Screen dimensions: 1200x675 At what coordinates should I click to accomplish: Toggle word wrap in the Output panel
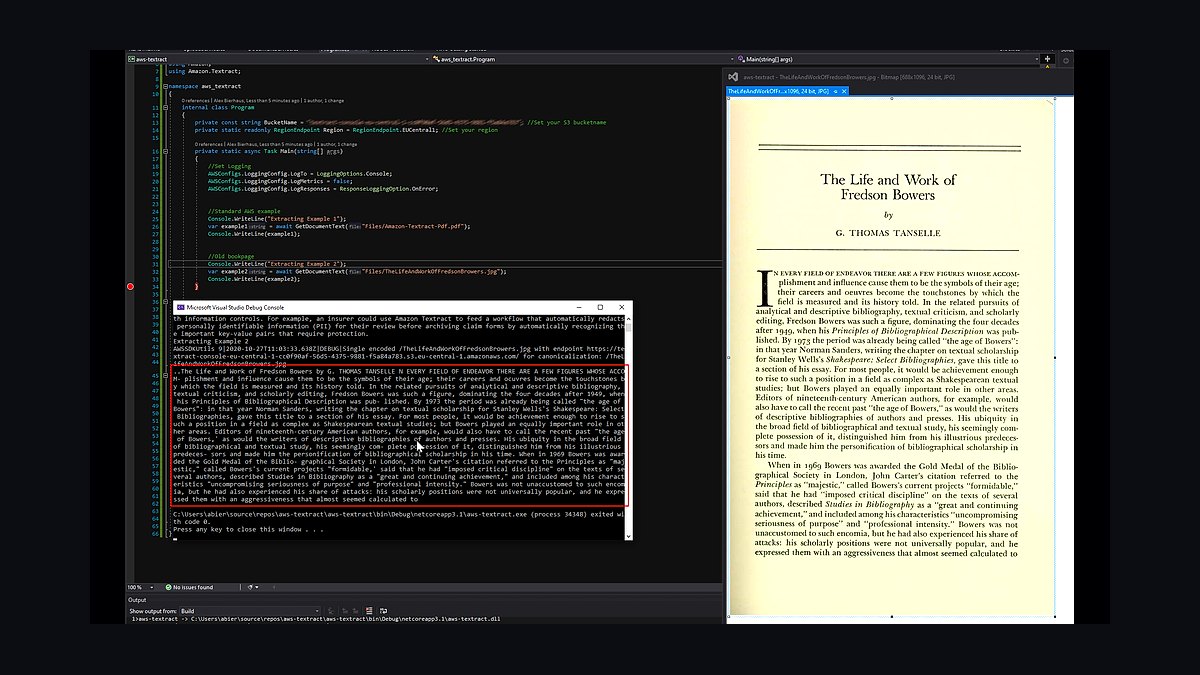click(382, 610)
